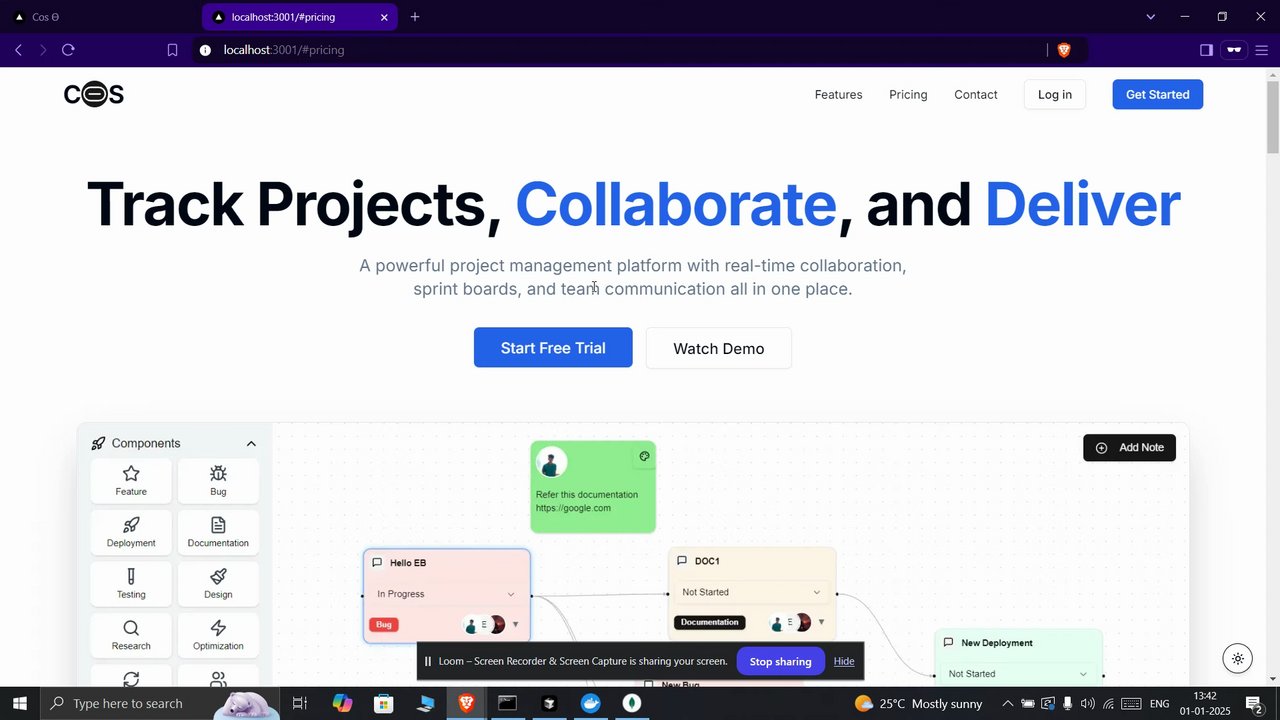The height and width of the screenshot is (720, 1280).
Task: Close the localhost:3001 tab
Action: (384, 17)
